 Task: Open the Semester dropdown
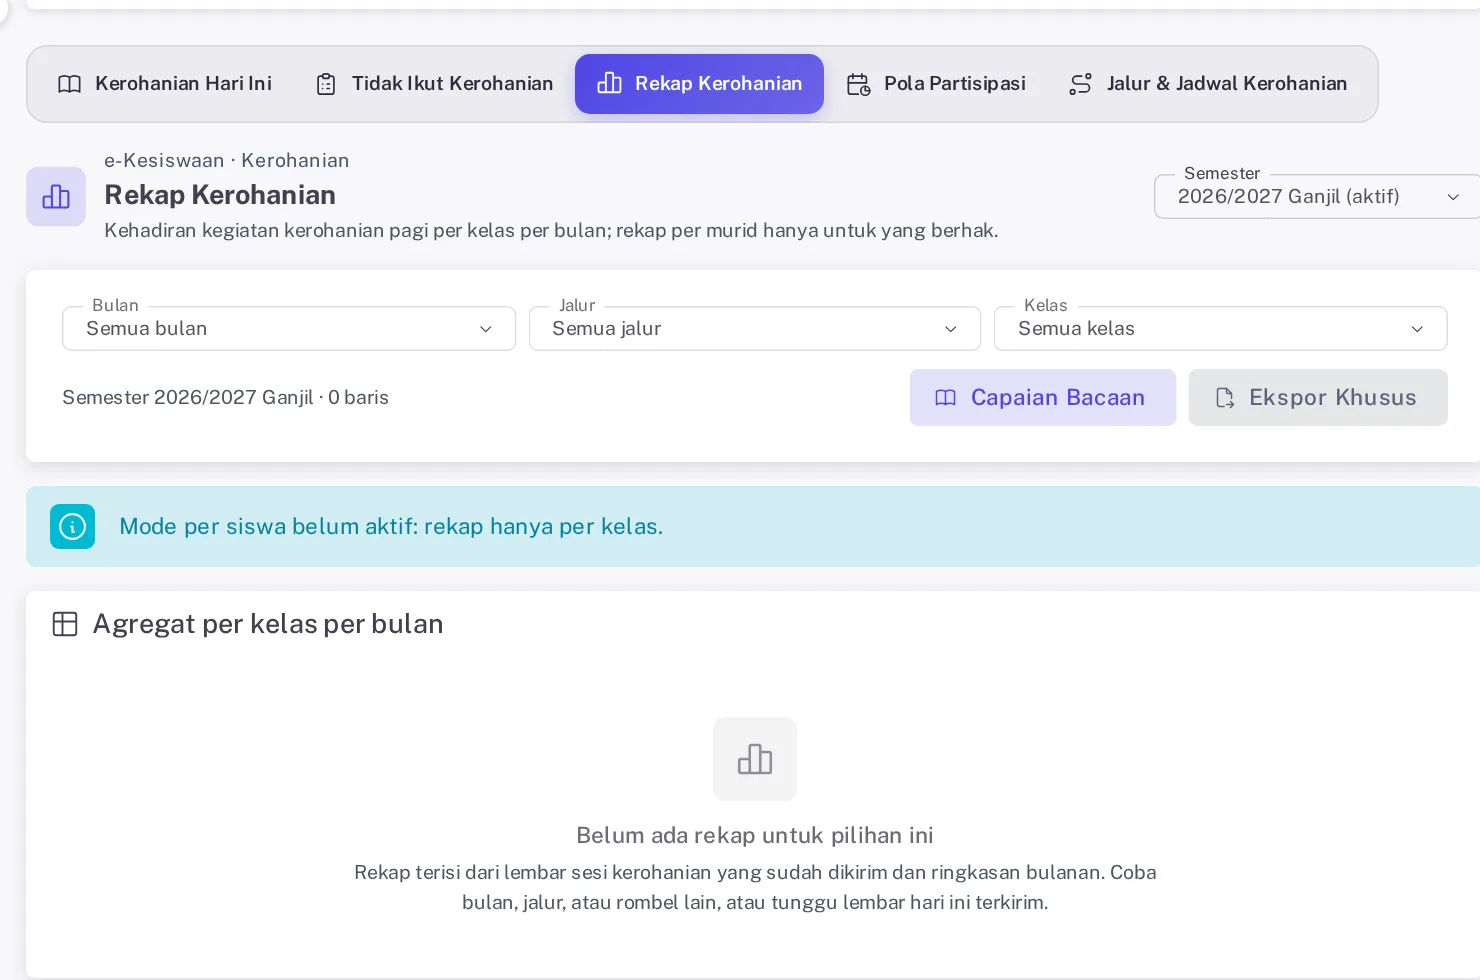[x=1317, y=196]
